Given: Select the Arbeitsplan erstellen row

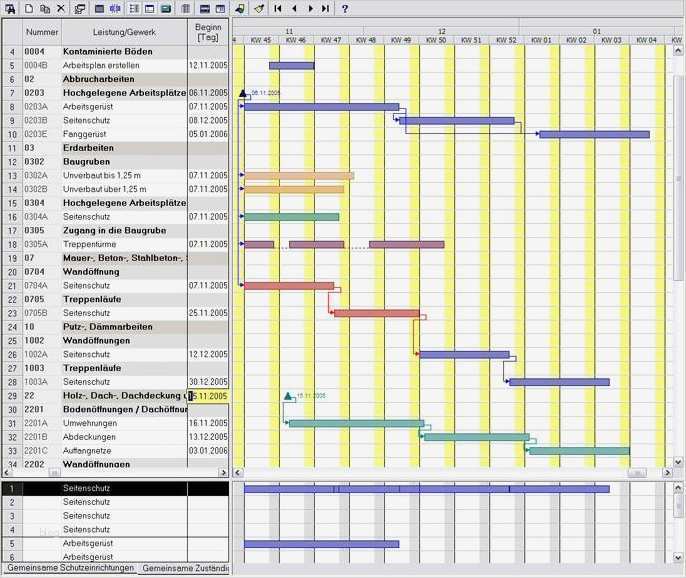Looking at the screenshot, I should click(116, 65).
